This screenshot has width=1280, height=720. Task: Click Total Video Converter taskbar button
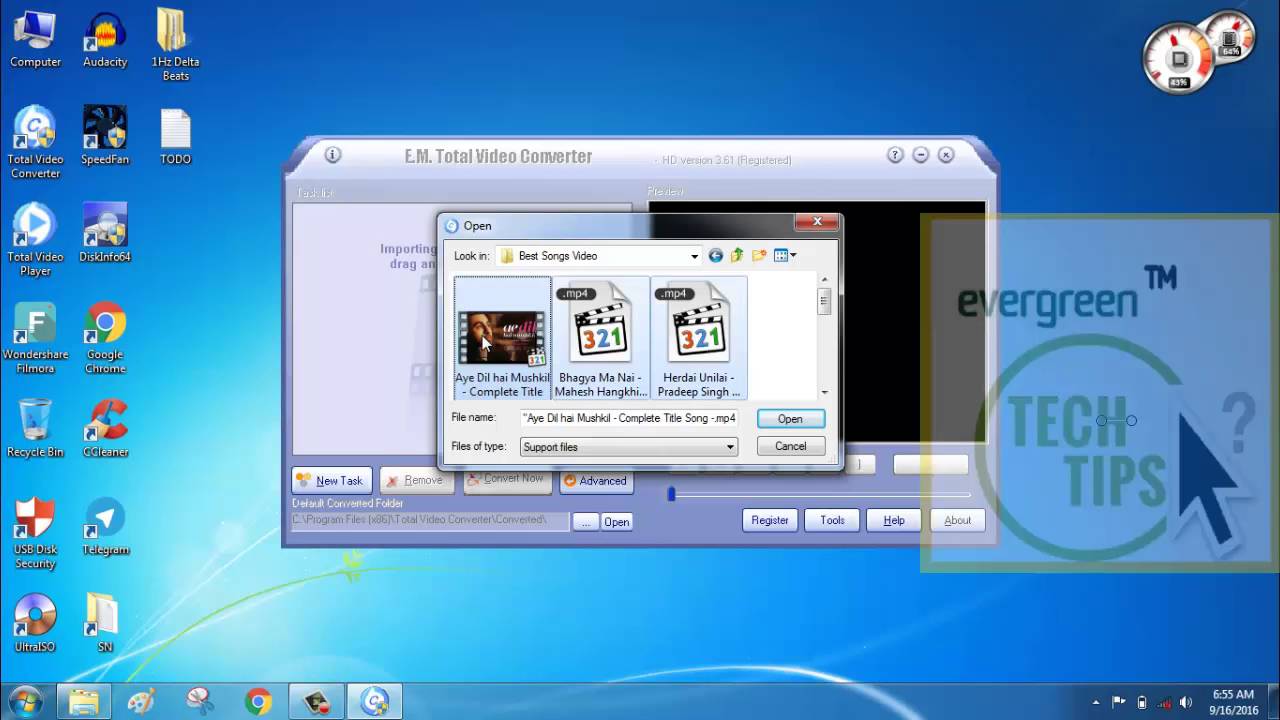374,701
